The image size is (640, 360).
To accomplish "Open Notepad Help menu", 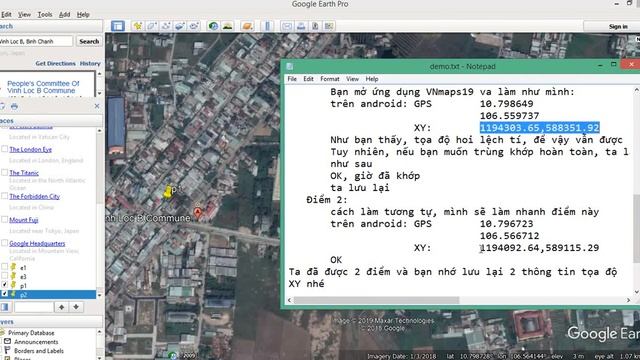I will [x=371, y=79].
